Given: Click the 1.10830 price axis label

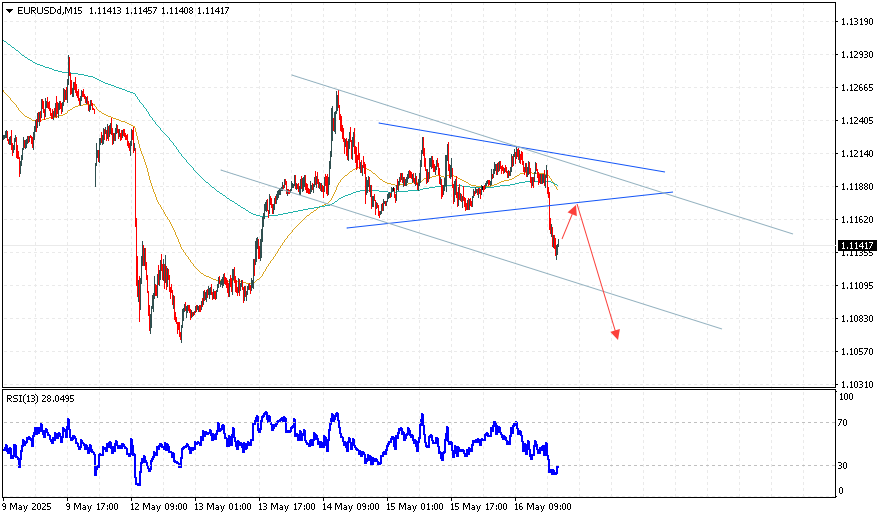Looking at the screenshot, I should coord(857,319).
